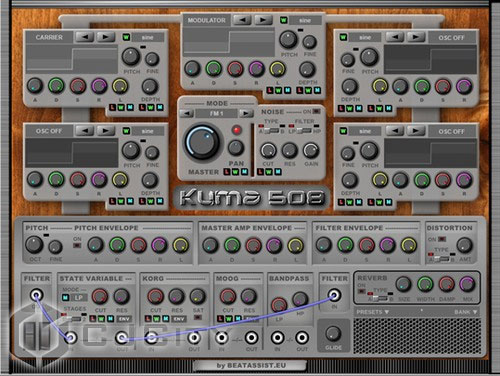Screen dimensions: 500x376
Task: Click the green W button under Modulator DEPTH knob
Action: [308, 90]
